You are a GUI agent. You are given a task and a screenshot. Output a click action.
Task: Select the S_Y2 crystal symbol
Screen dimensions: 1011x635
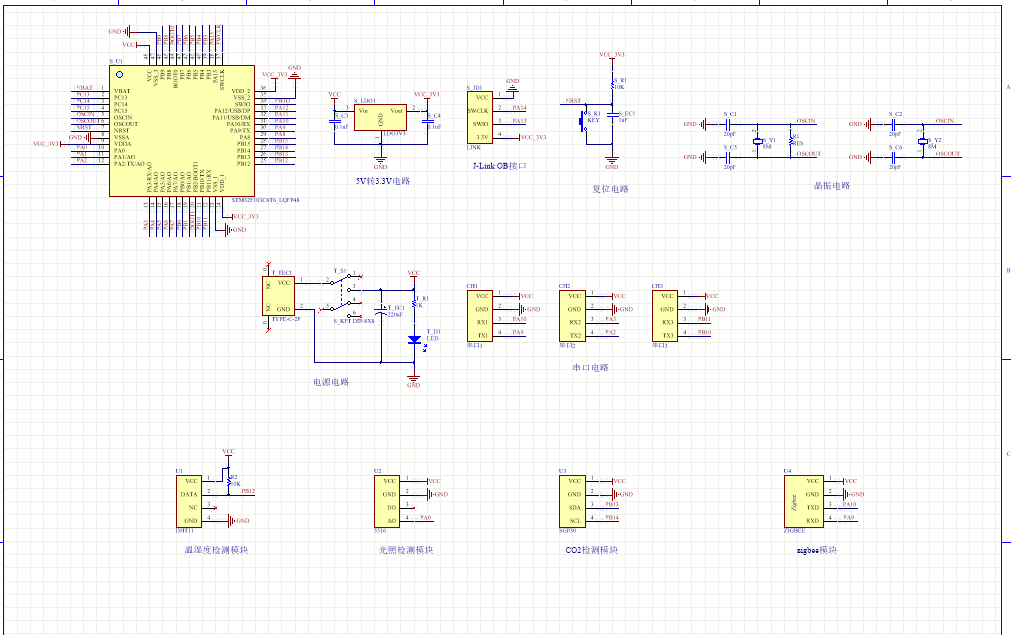pos(923,141)
